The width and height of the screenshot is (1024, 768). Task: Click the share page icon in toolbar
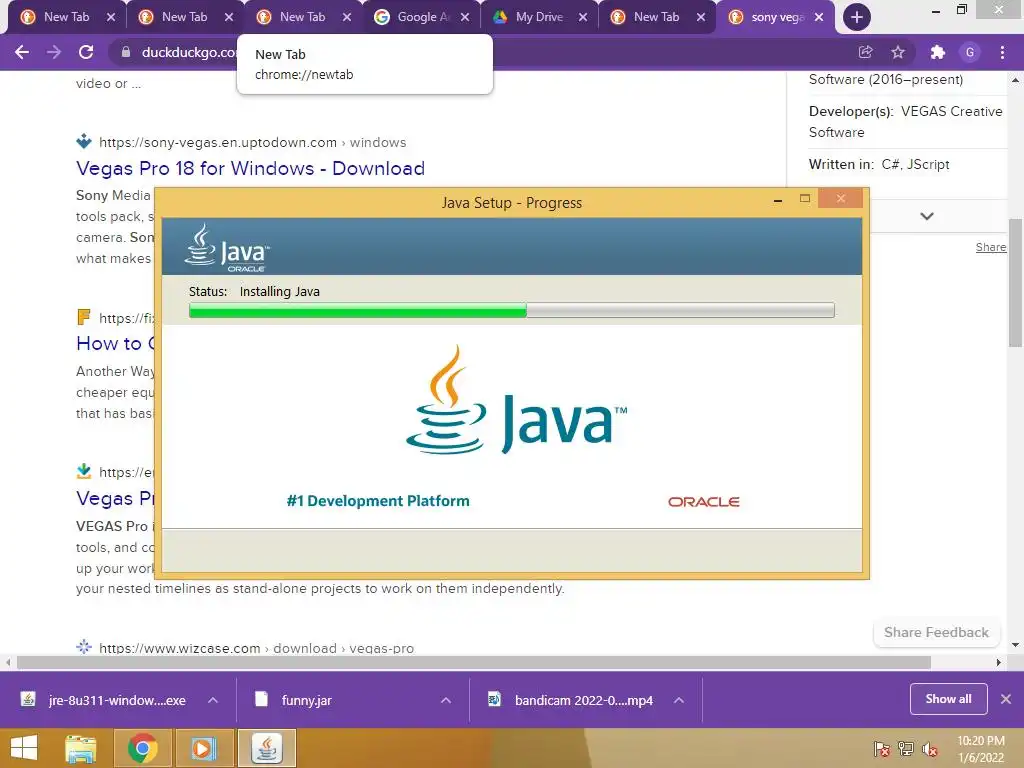click(865, 52)
